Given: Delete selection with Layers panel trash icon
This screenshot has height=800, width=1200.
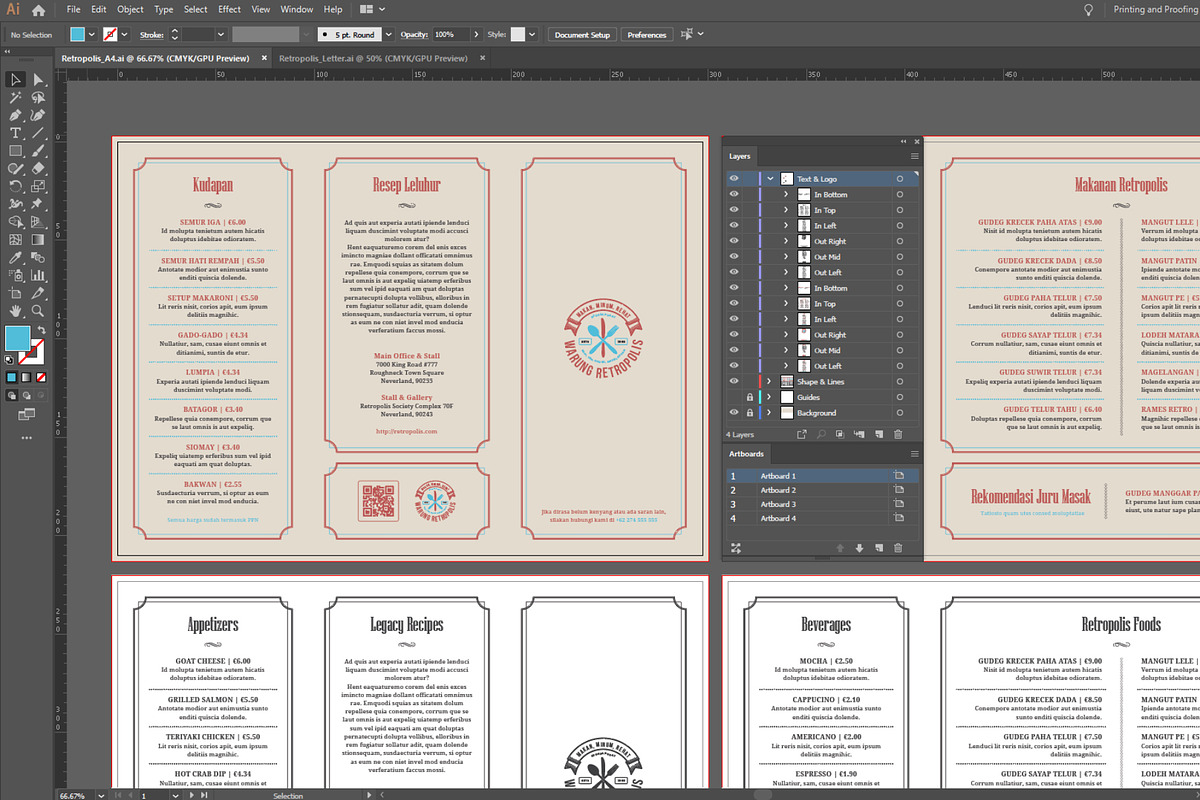Looking at the screenshot, I should tap(897, 435).
